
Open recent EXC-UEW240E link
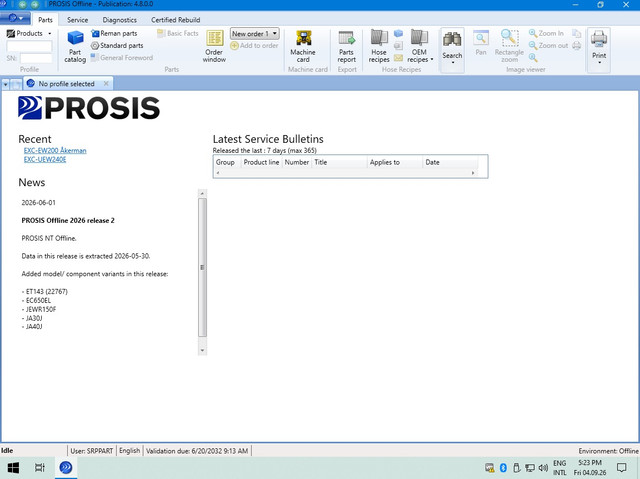tap(45, 160)
